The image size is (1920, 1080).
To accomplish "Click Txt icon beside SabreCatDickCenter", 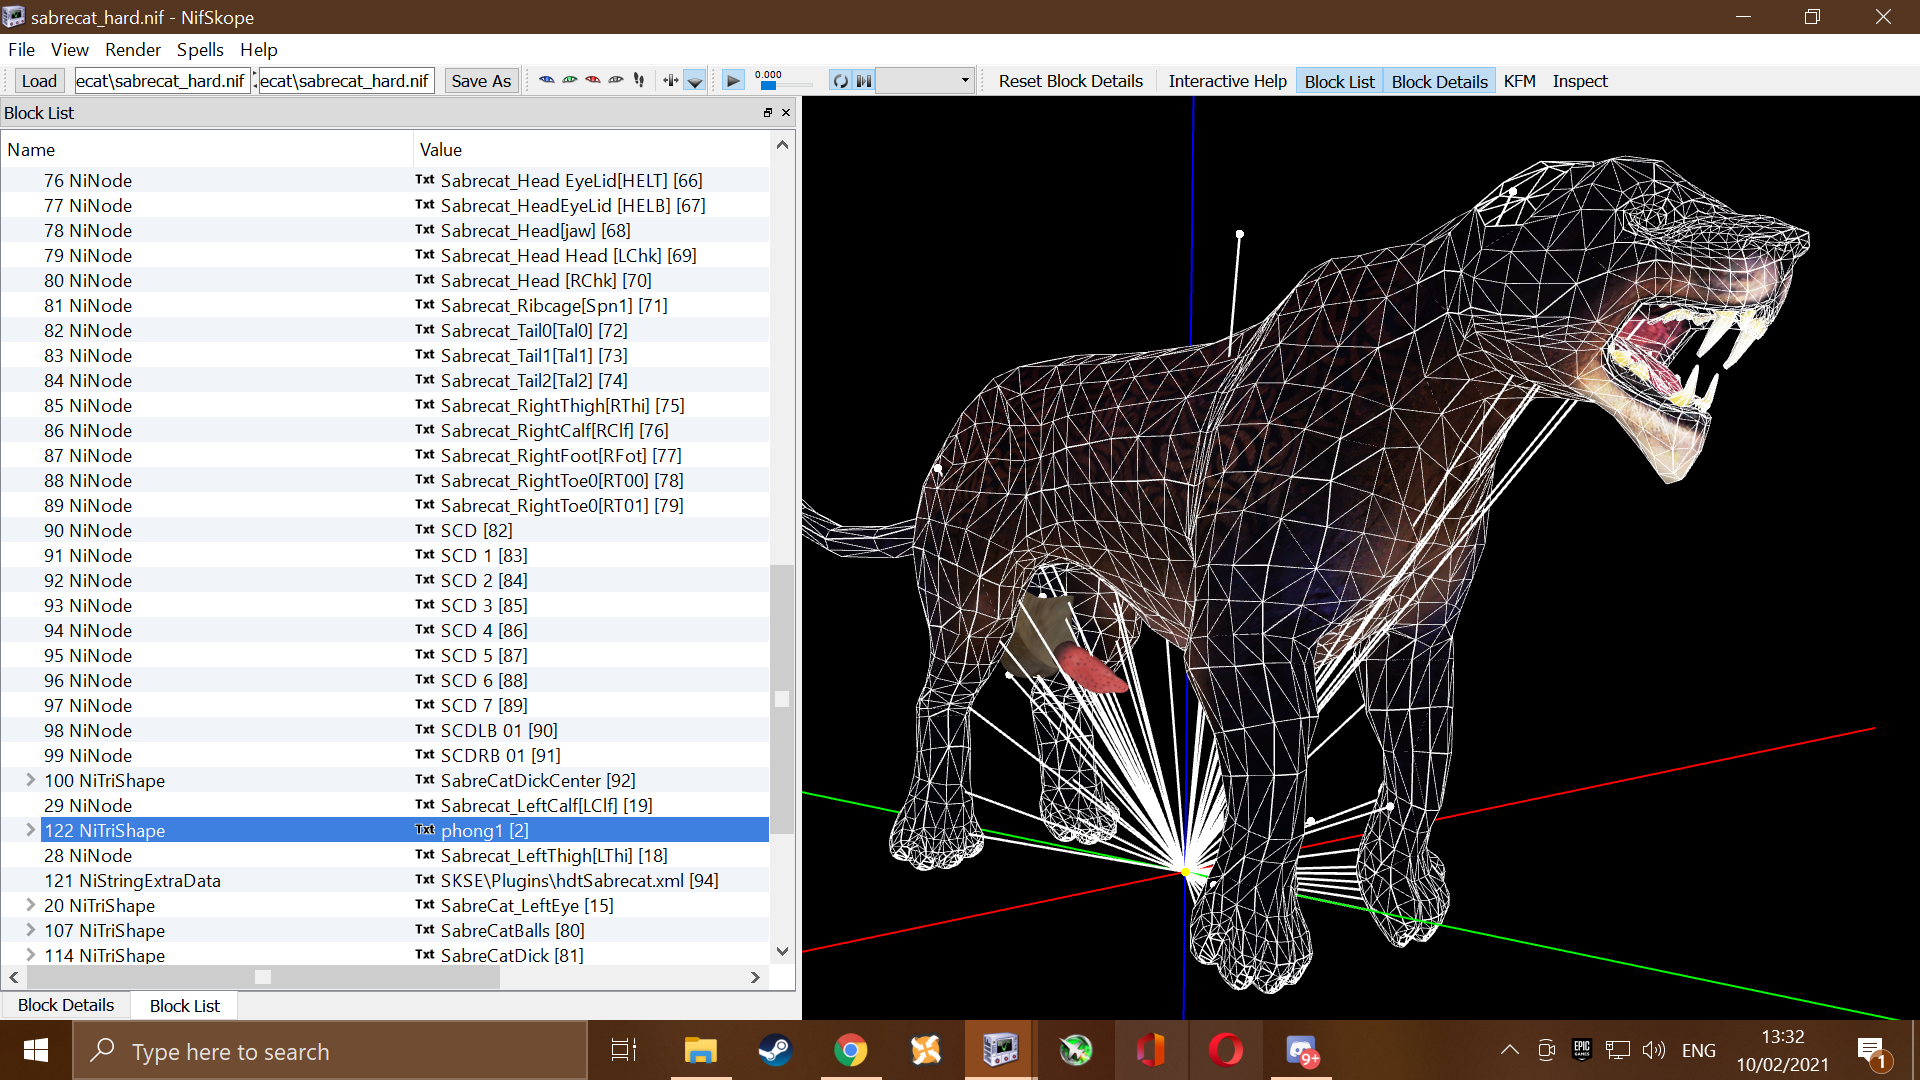I will point(425,780).
